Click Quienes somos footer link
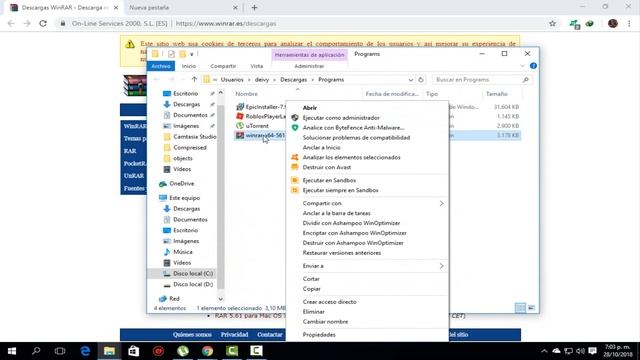The image size is (640, 360). (192, 335)
